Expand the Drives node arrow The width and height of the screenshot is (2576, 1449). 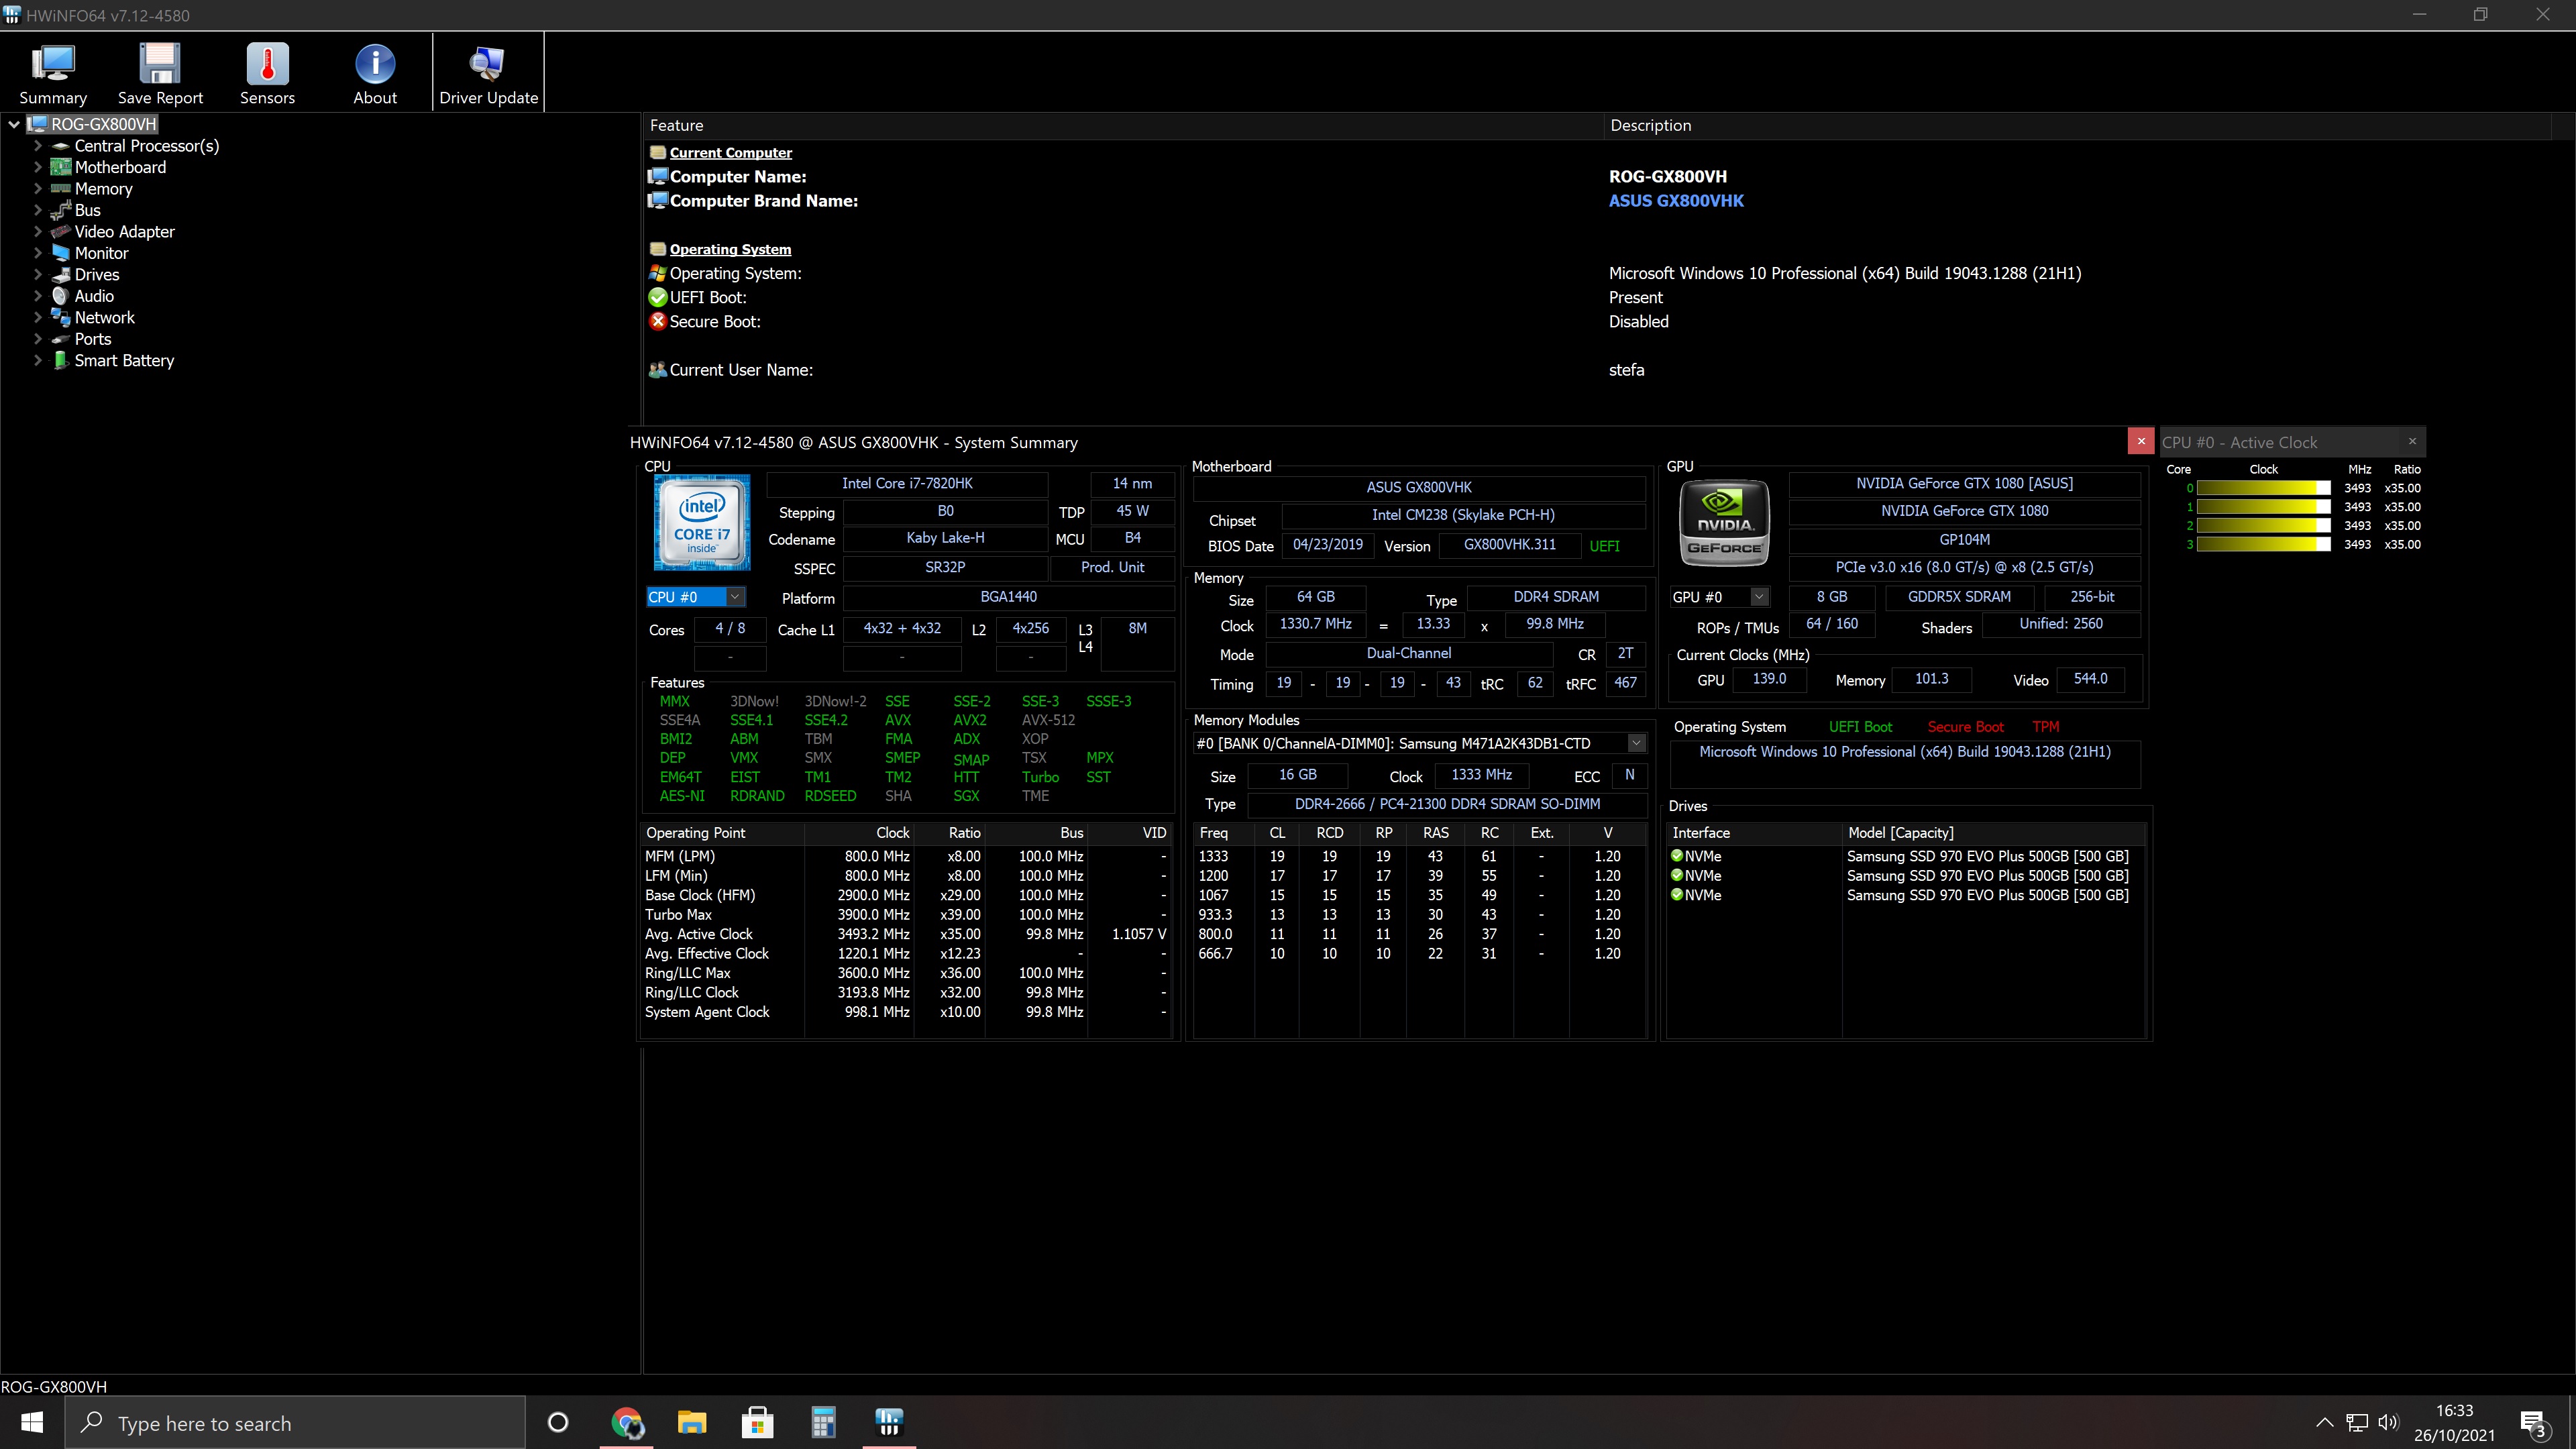tap(38, 274)
